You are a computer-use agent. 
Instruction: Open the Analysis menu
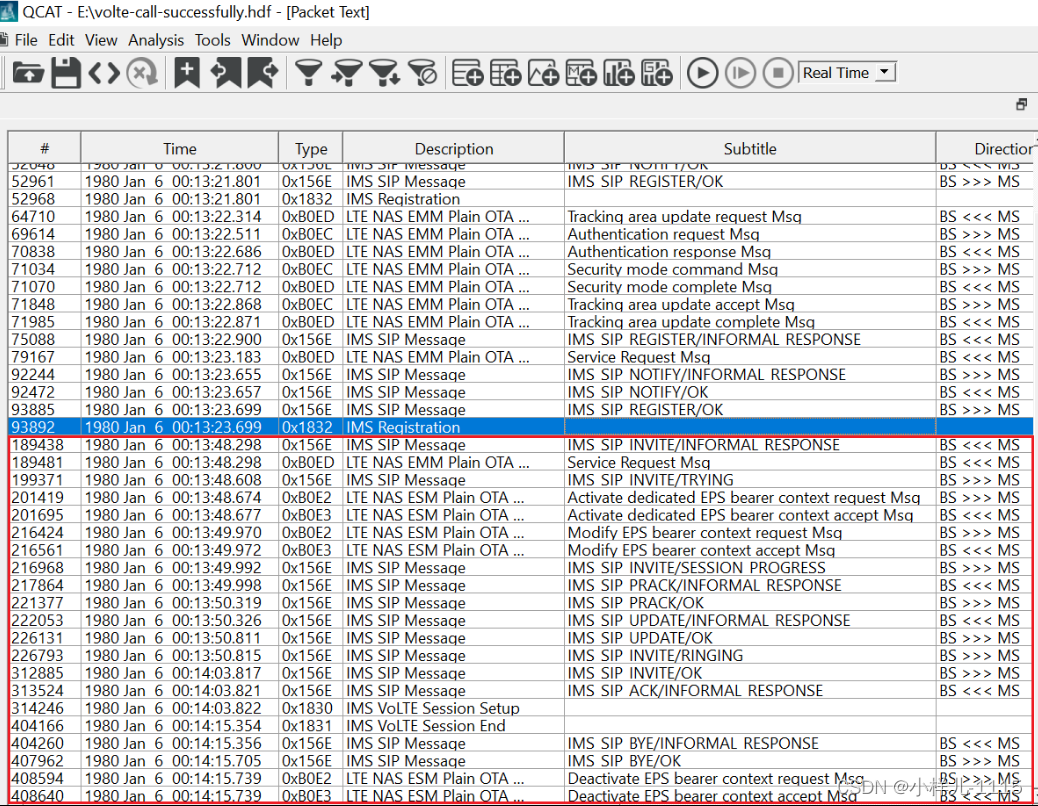(156, 40)
